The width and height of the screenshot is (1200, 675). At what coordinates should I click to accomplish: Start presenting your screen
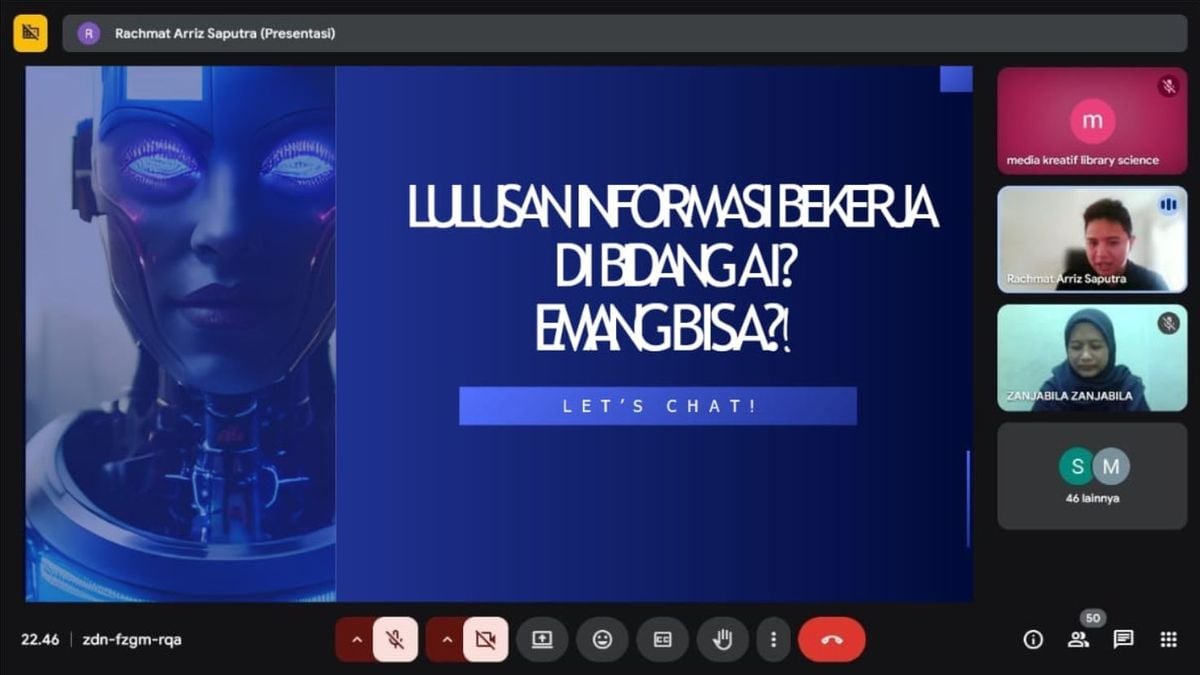click(x=542, y=640)
